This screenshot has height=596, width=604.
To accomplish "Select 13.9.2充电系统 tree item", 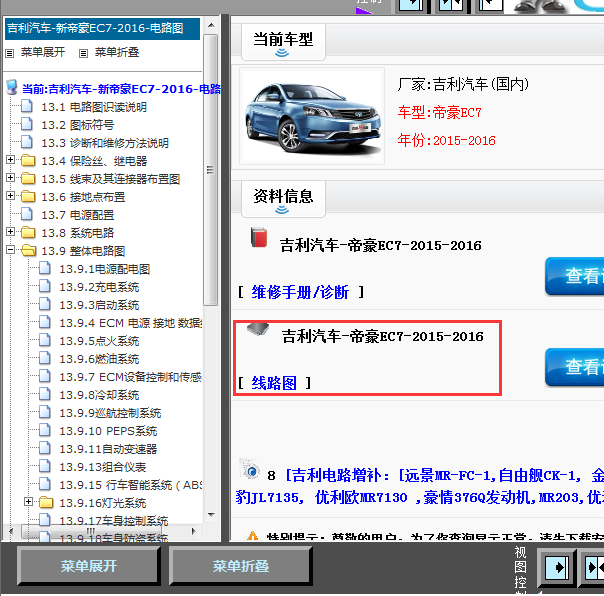I will point(99,287).
